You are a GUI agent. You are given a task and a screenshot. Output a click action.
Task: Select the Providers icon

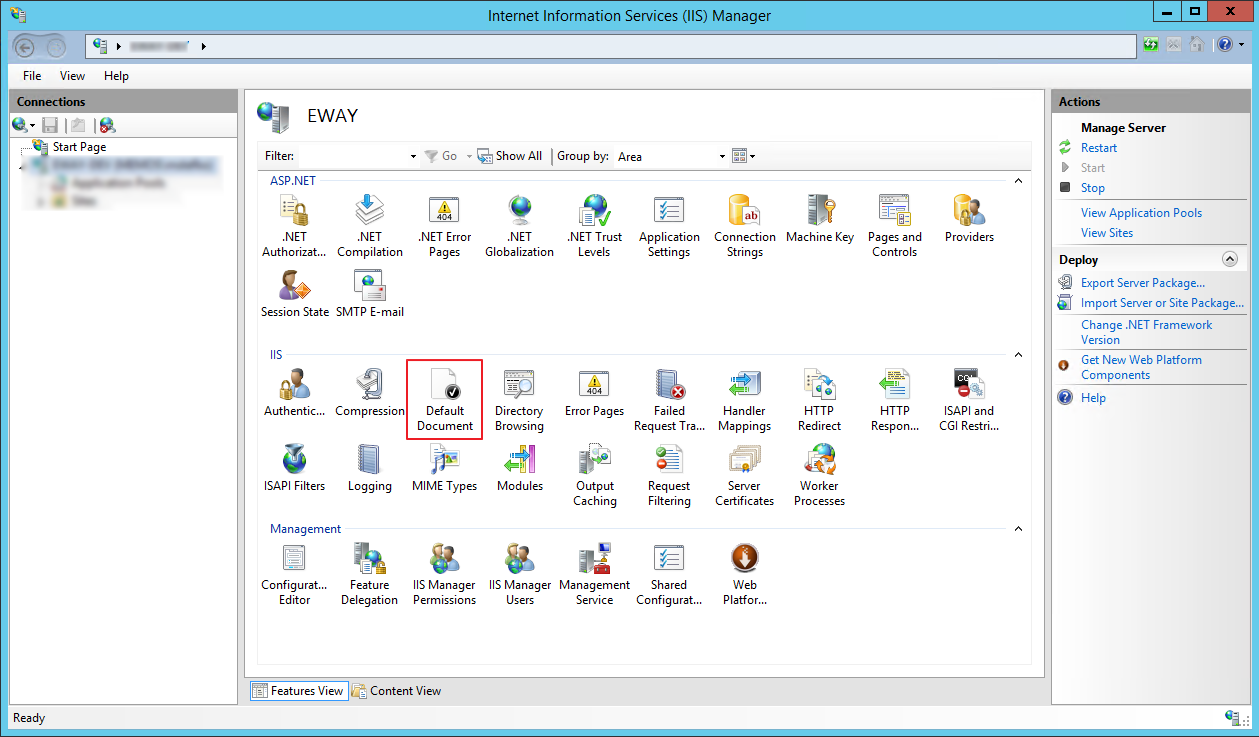point(969,219)
